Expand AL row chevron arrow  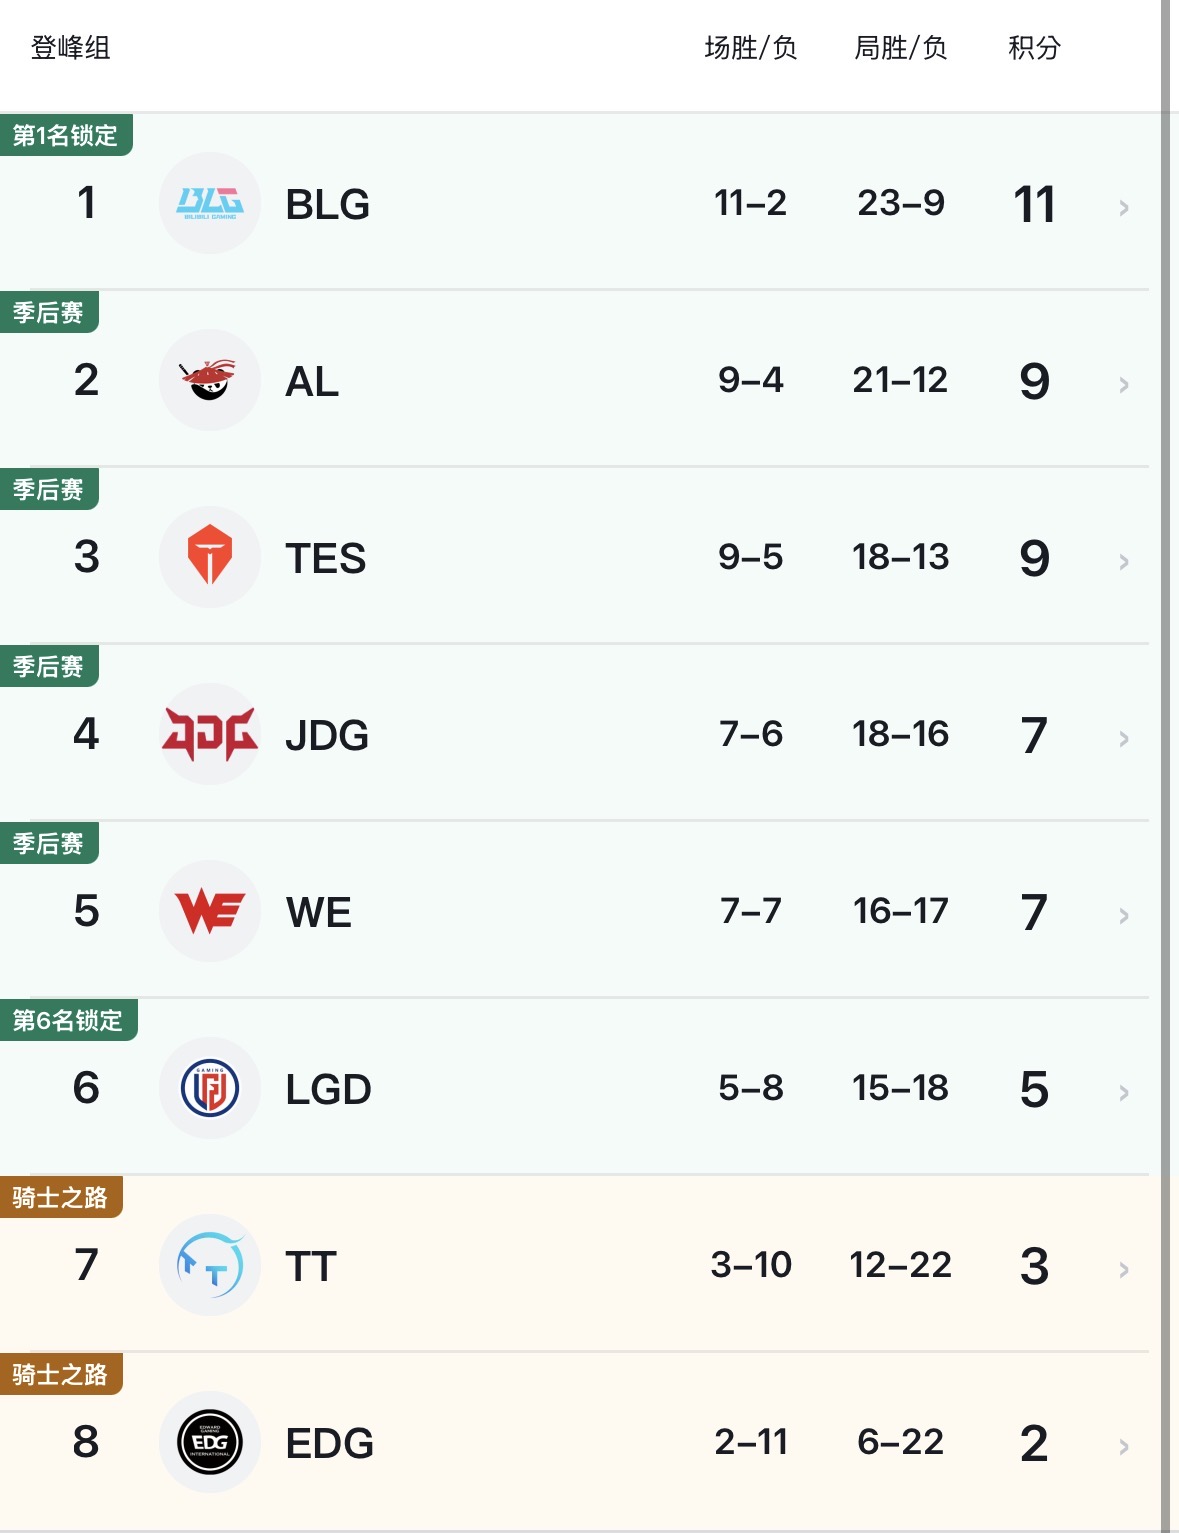[x=1124, y=385]
